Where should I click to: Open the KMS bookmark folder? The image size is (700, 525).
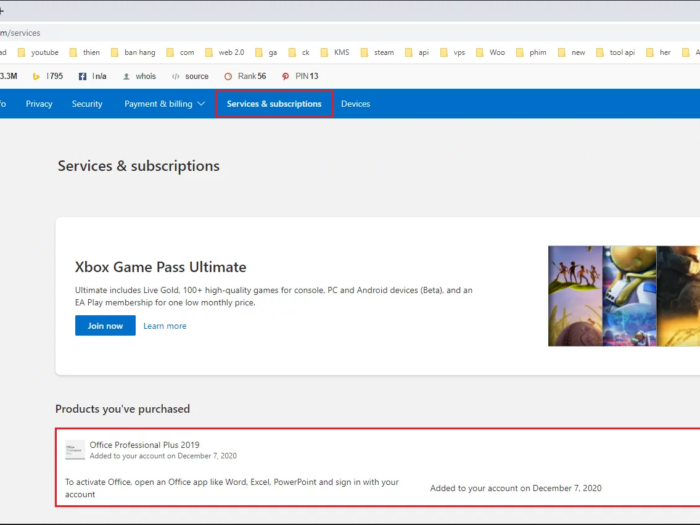click(335, 52)
